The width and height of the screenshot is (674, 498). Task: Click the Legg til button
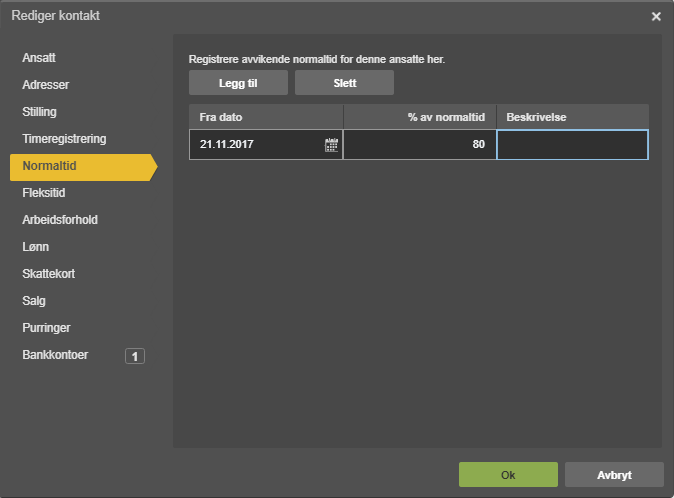tap(239, 82)
